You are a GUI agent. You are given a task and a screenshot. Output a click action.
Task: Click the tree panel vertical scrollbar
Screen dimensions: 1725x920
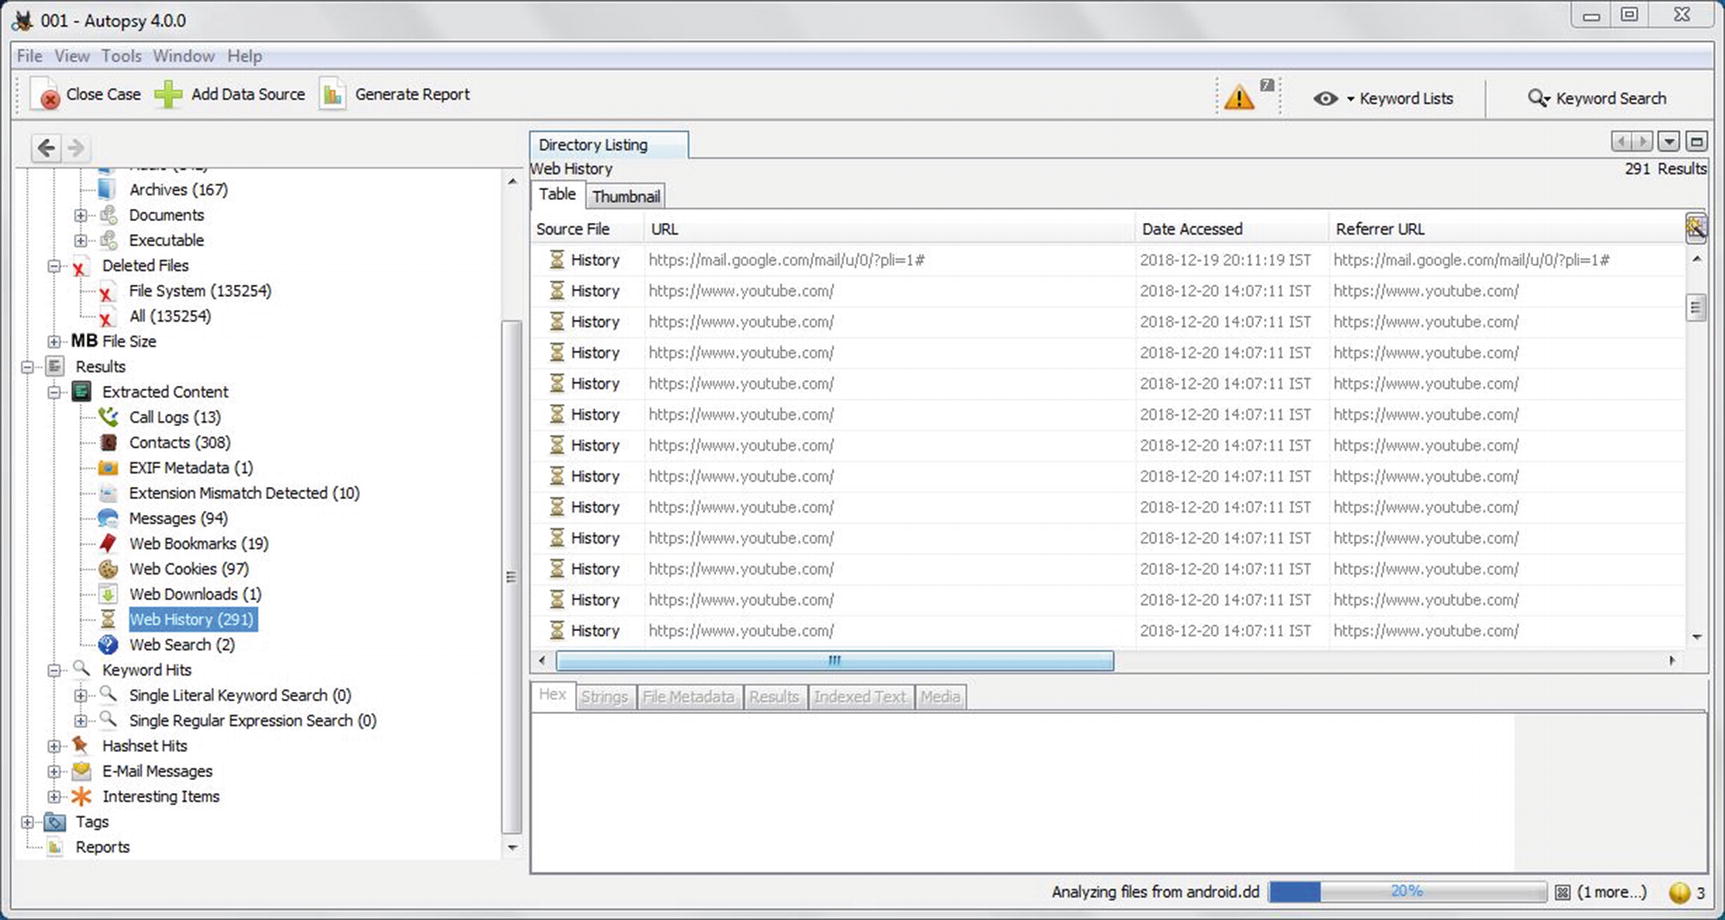(x=511, y=576)
